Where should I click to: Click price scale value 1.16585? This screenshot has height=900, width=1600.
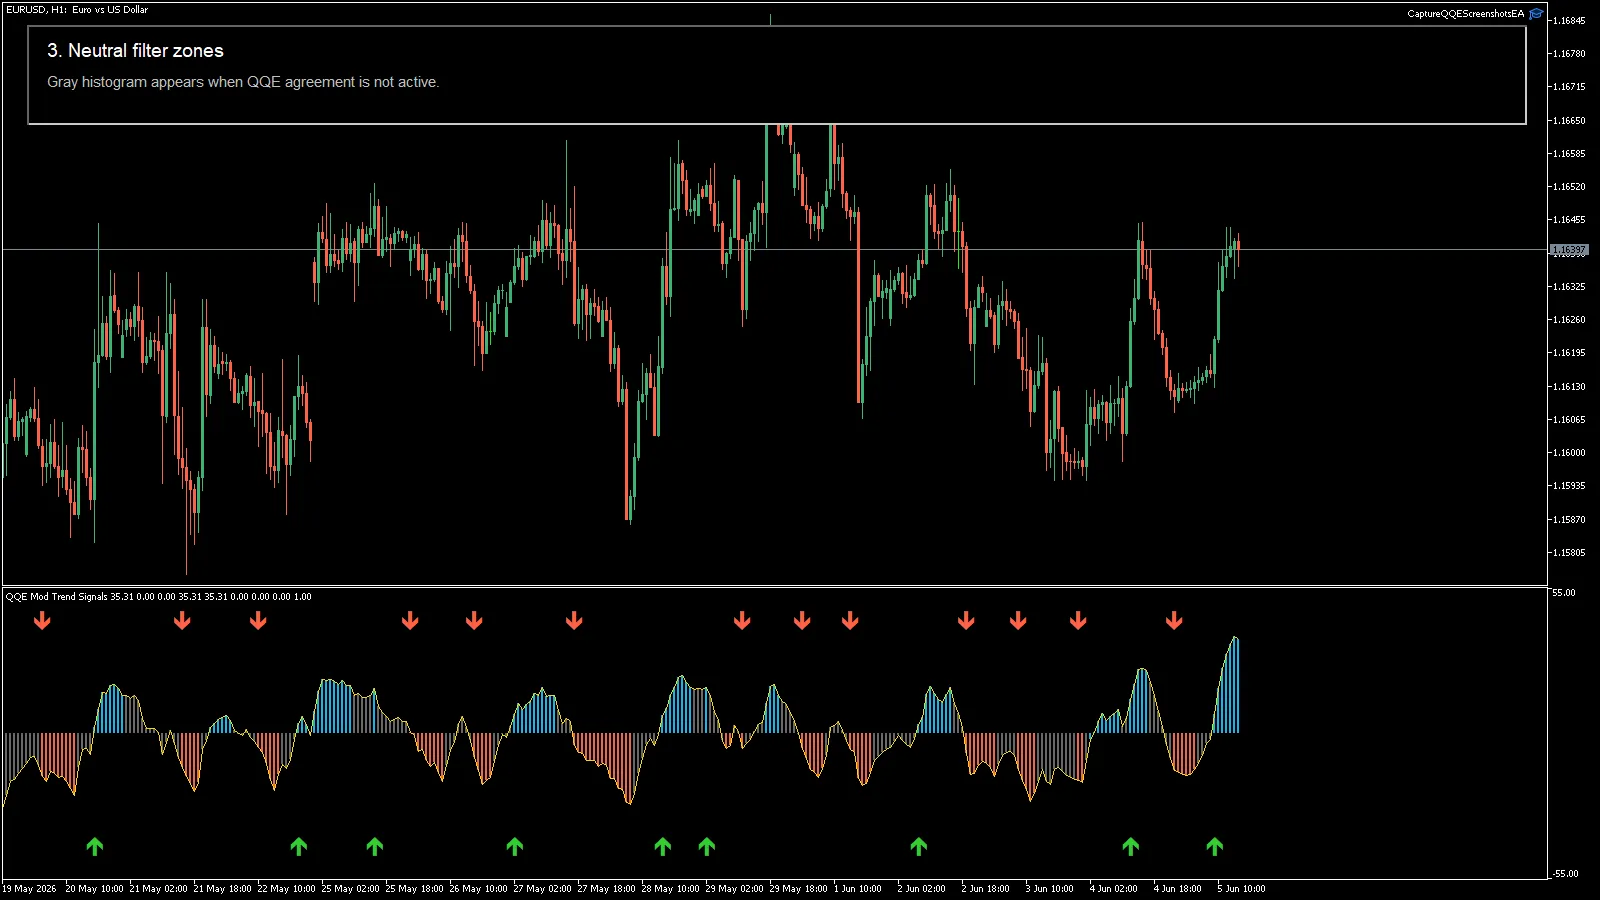[x=1569, y=154]
